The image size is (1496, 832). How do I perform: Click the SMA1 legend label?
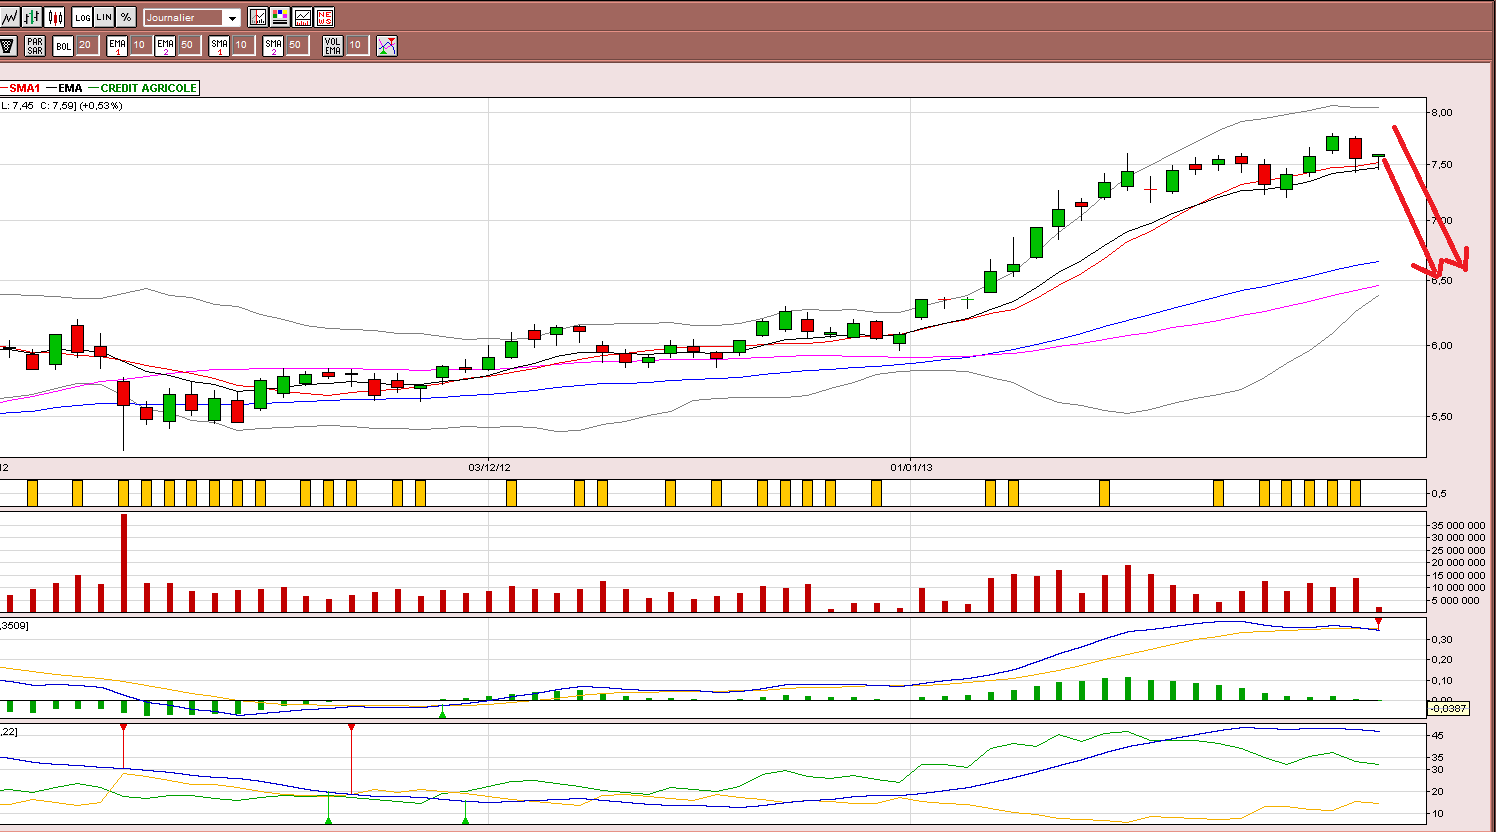click(x=25, y=88)
